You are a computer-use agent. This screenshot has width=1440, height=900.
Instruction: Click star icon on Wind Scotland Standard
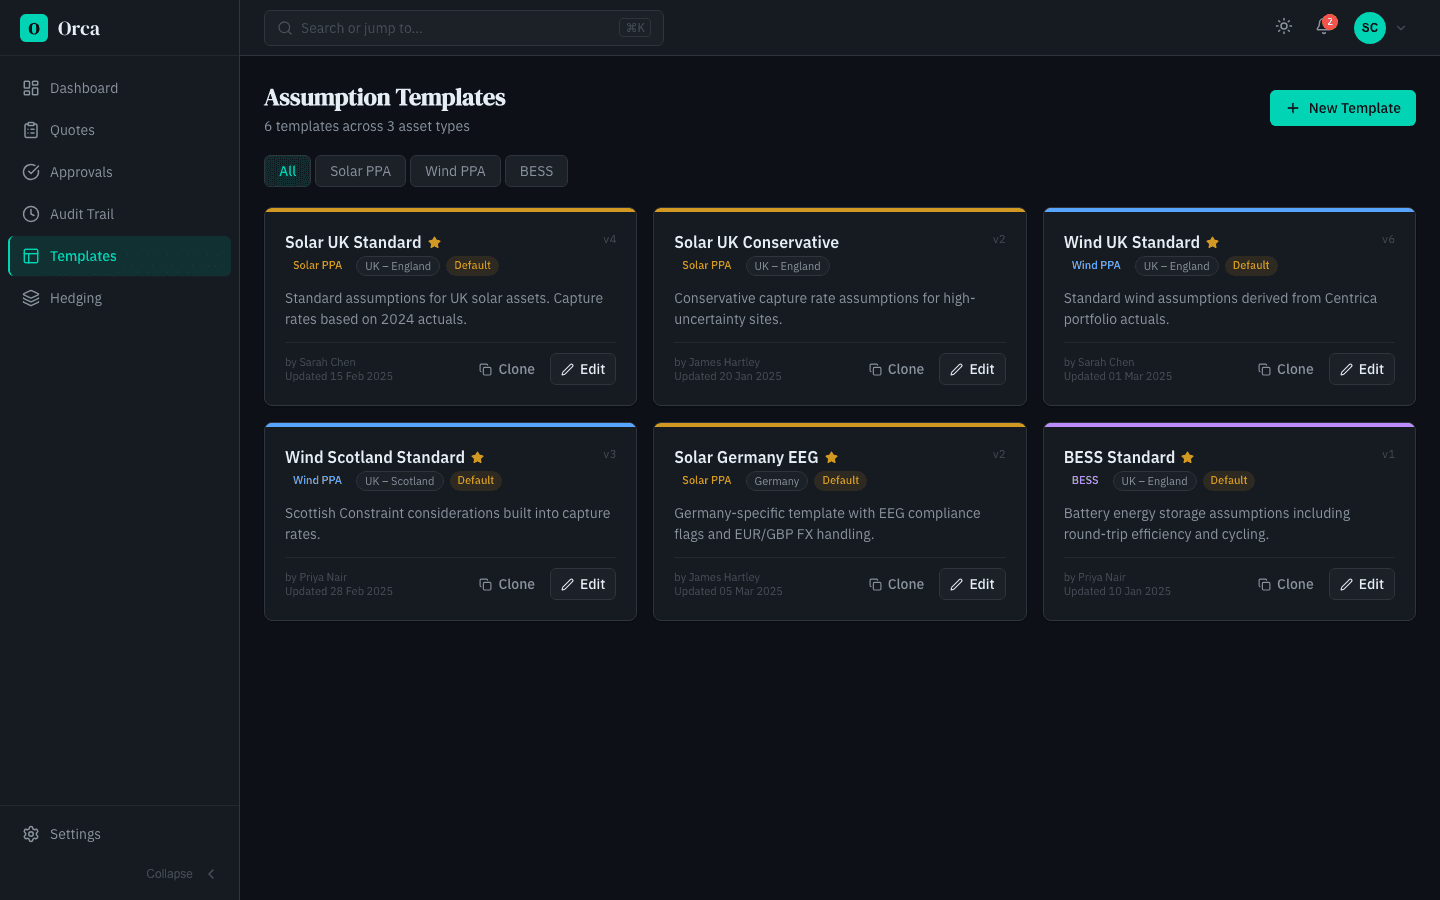478,457
